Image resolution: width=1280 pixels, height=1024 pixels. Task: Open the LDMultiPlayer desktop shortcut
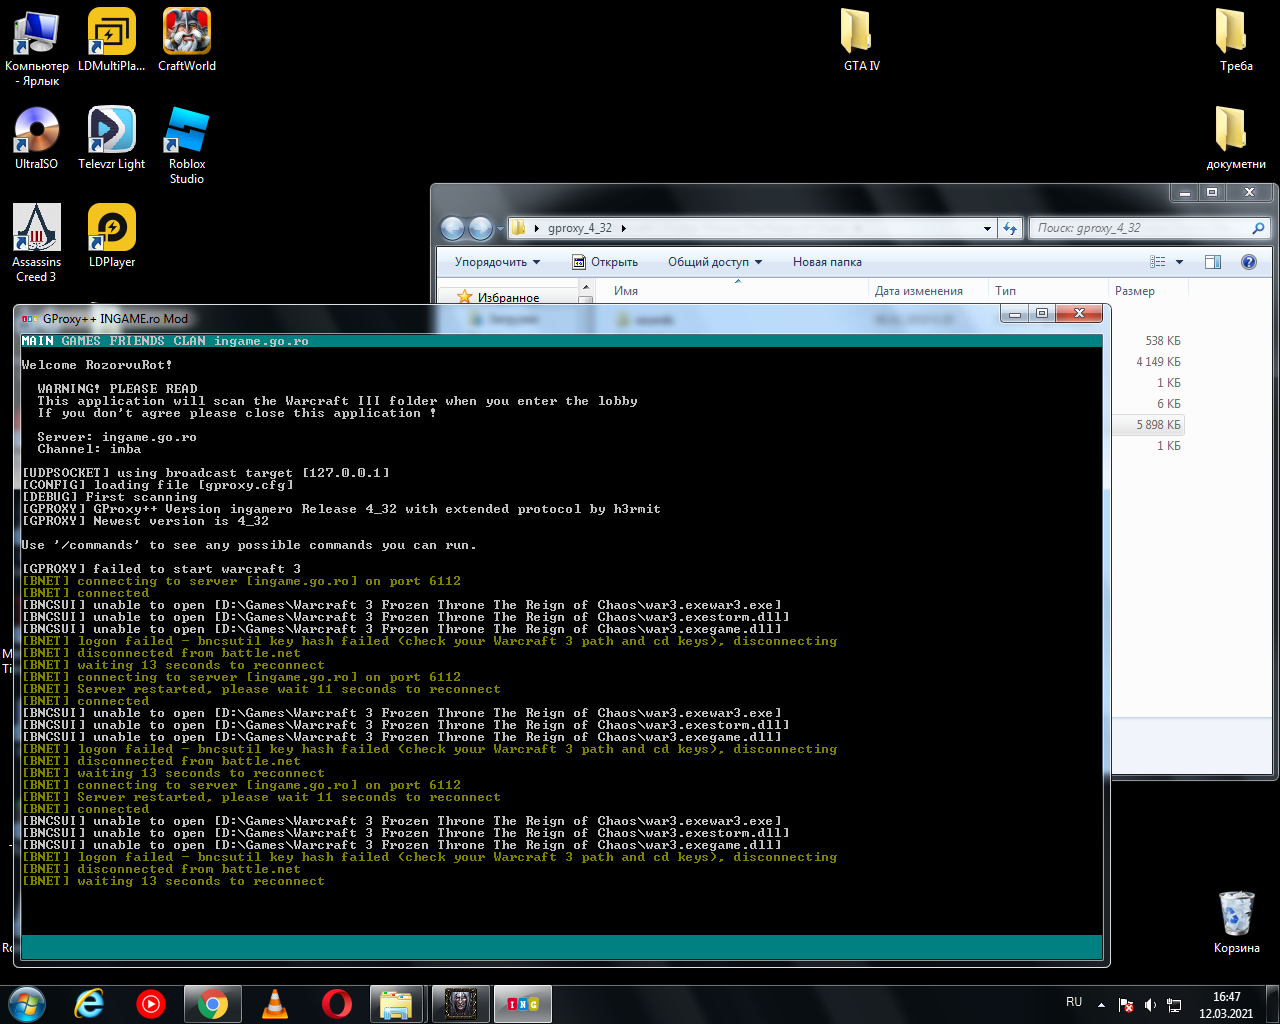111,34
